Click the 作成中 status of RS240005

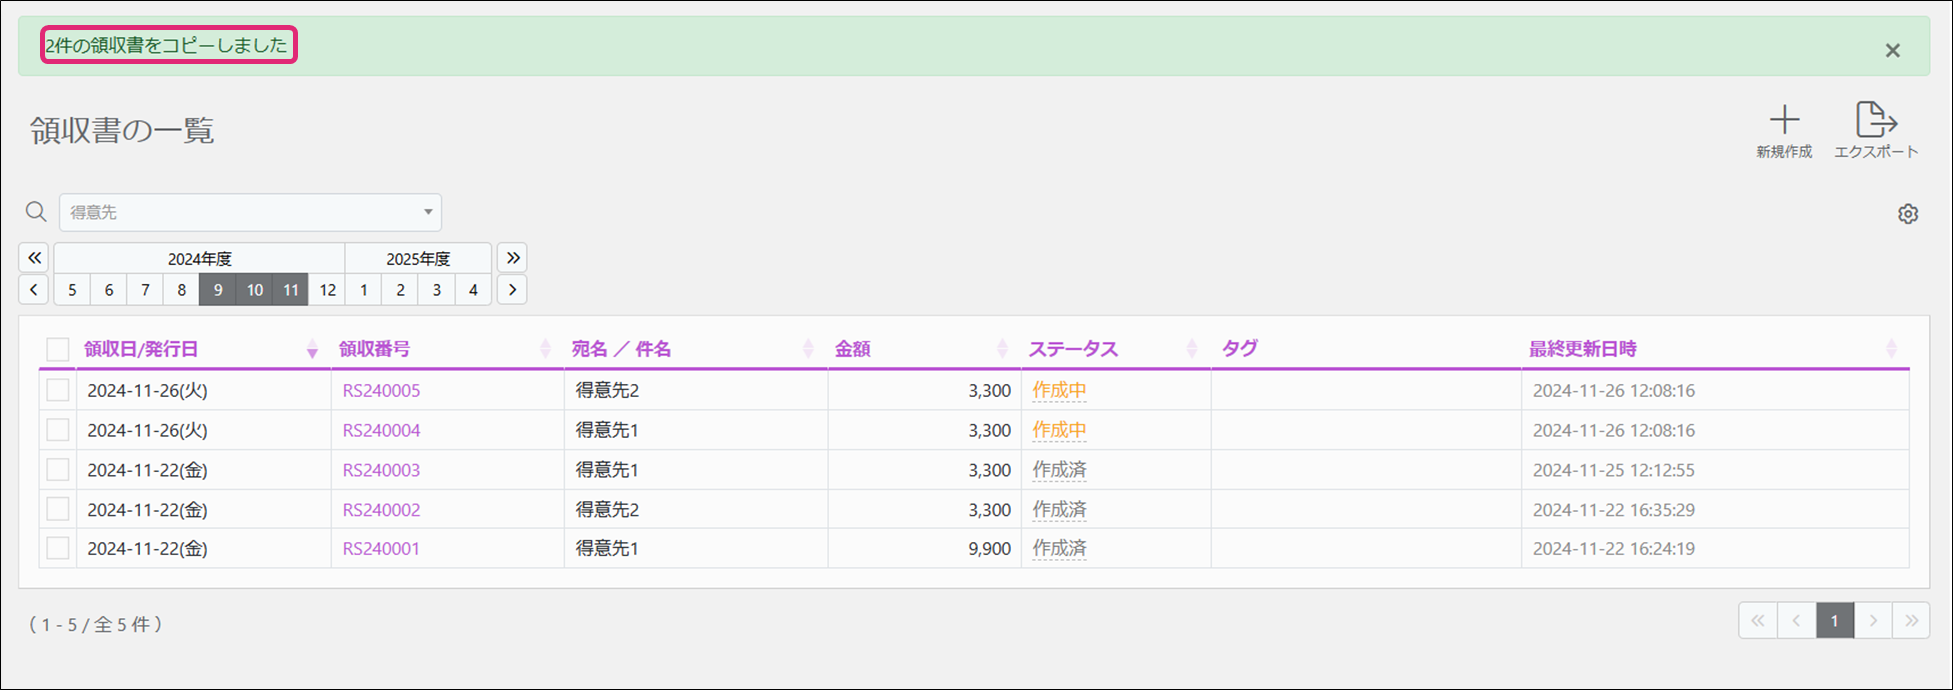coord(1059,390)
